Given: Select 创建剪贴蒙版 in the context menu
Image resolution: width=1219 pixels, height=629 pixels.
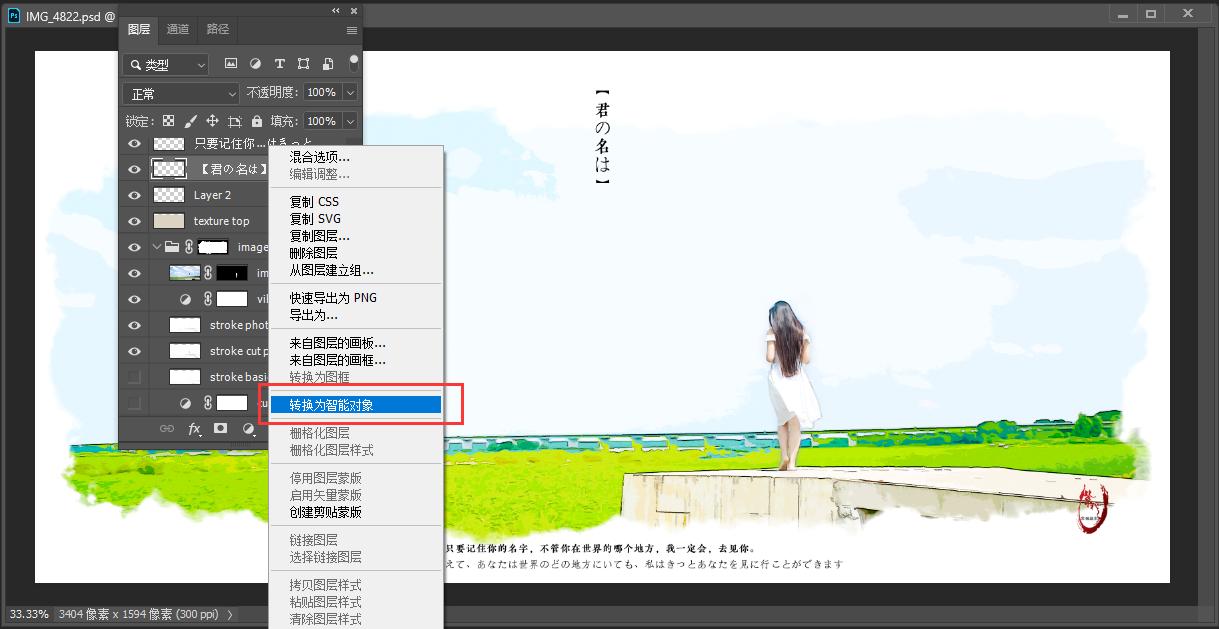Looking at the screenshot, I should tap(325, 512).
